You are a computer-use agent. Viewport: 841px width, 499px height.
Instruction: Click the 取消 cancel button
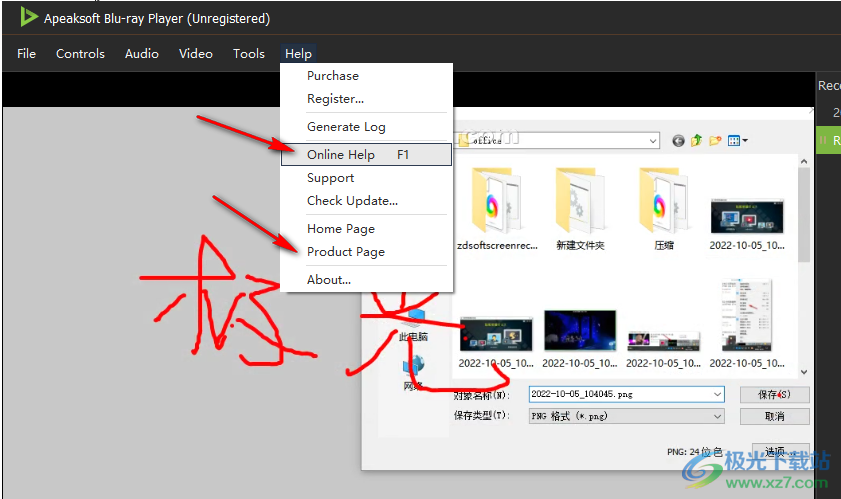point(774,416)
